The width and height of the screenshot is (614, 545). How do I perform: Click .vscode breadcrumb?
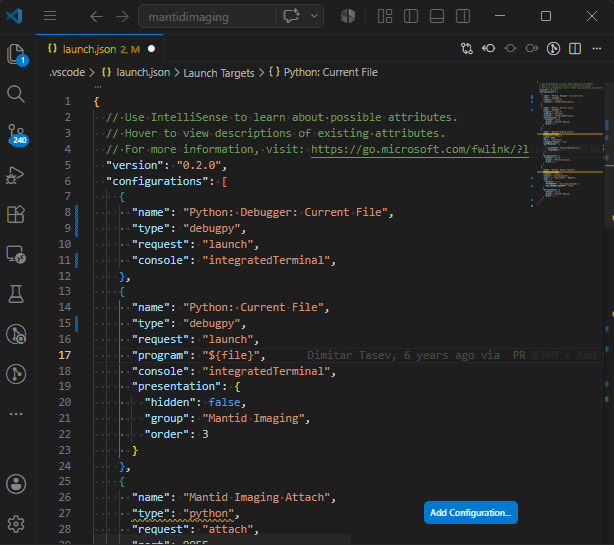tap(67, 72)
